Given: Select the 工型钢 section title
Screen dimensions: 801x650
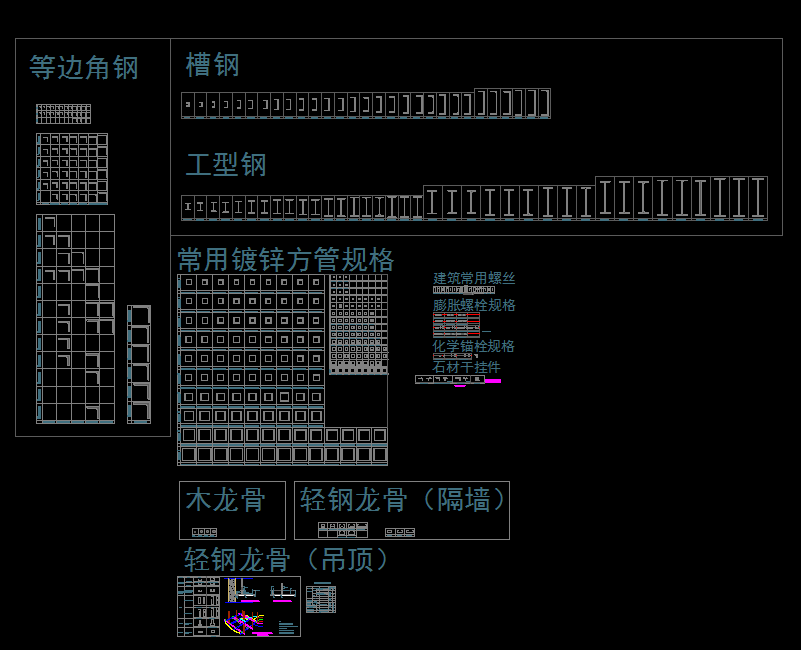Looking at the screenshot, I should 225,165.
